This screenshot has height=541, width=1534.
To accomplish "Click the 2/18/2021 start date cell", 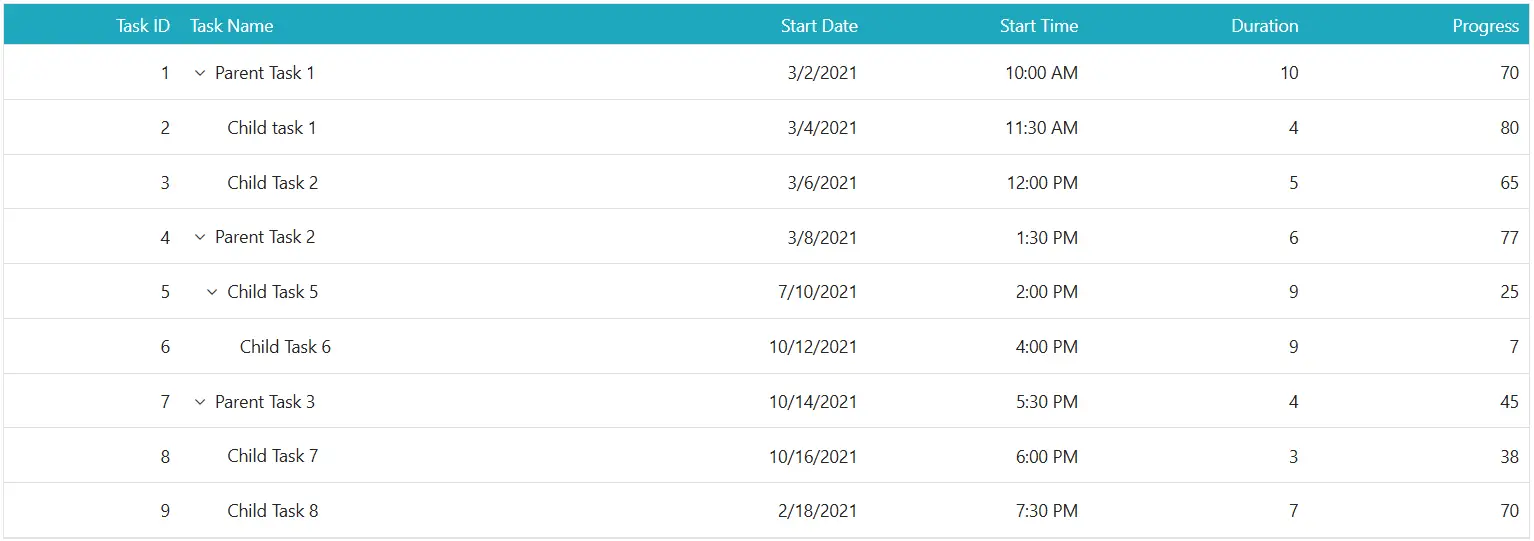I will coord(817,511).
